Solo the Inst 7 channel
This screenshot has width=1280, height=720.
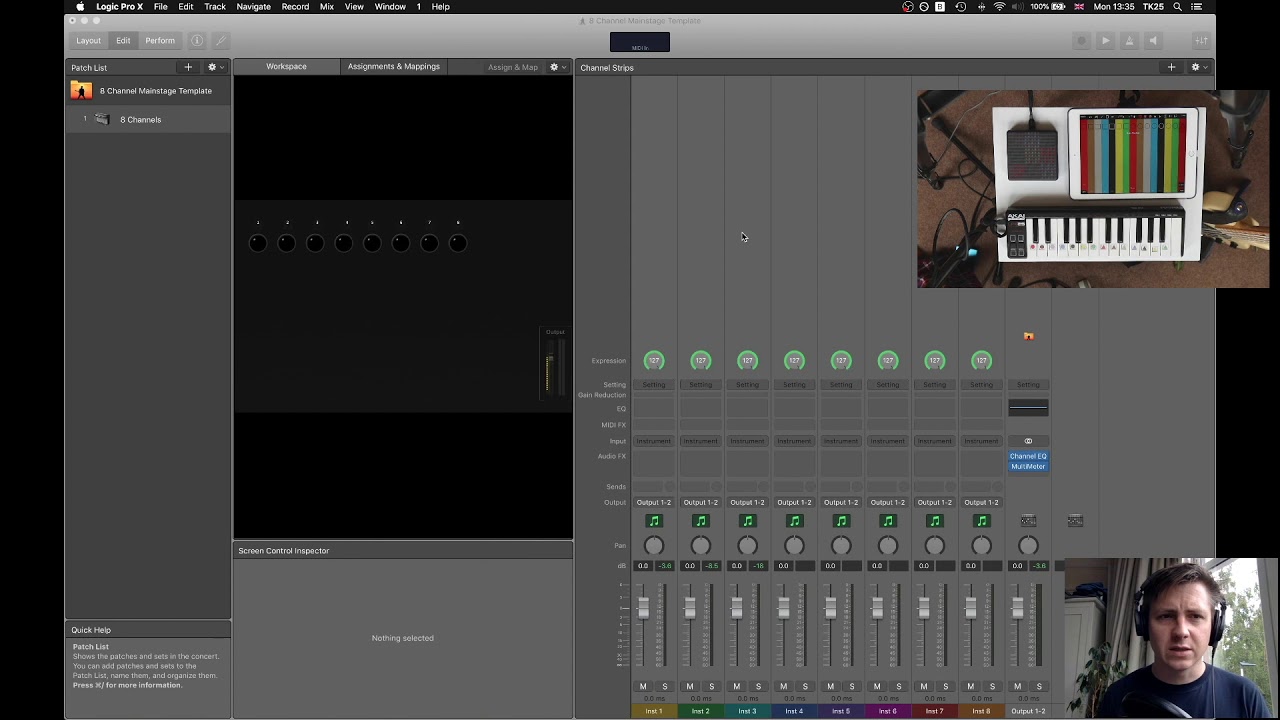tap(946, 687)
